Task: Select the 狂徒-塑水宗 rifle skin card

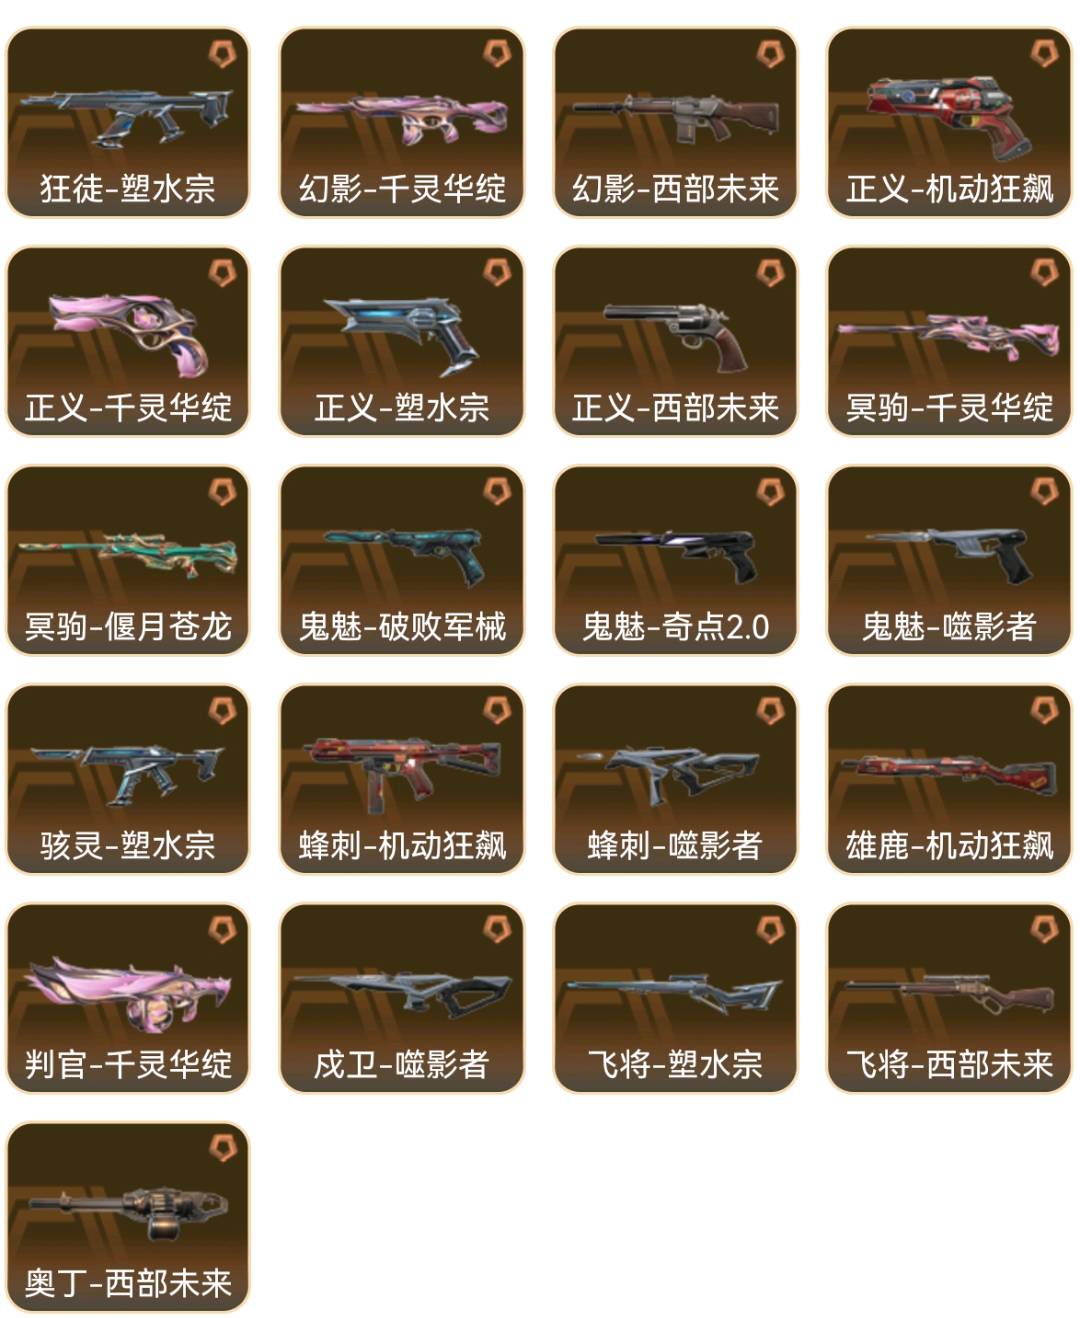Action: point(128,122)
